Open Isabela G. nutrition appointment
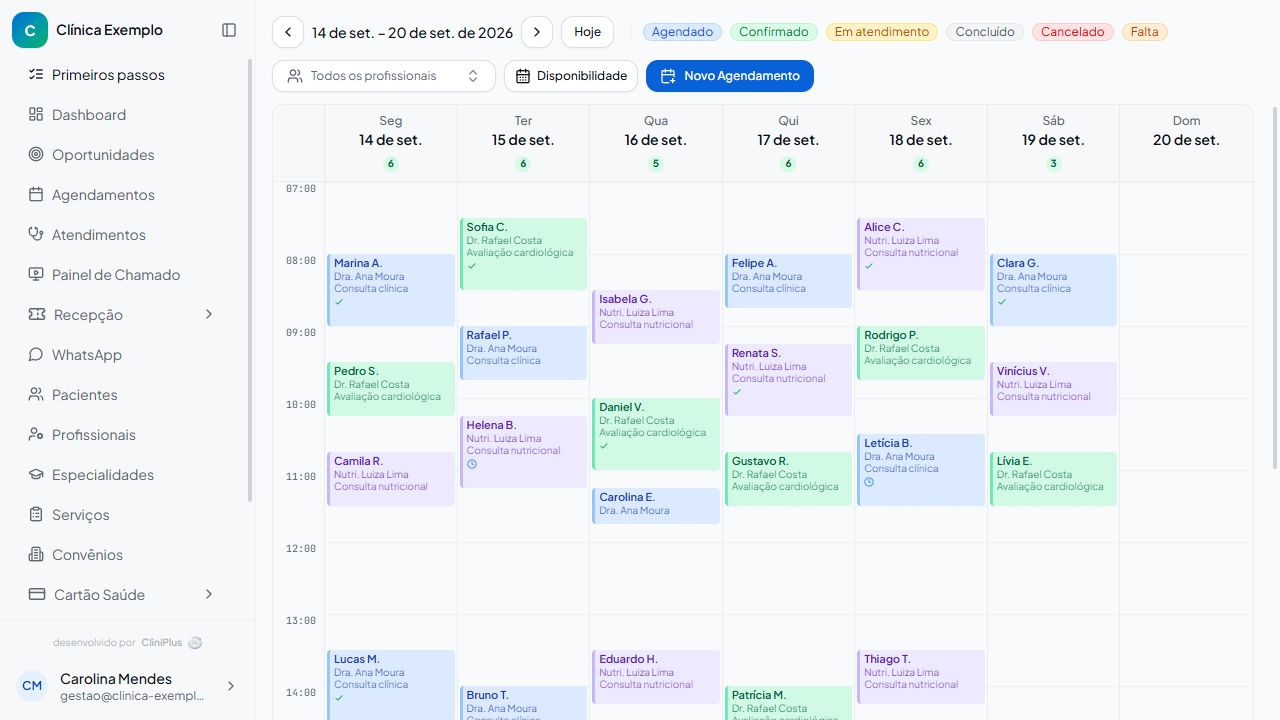Image resolution: width=1280 pixels, height=720 pixels. click(x=656, y=317)
